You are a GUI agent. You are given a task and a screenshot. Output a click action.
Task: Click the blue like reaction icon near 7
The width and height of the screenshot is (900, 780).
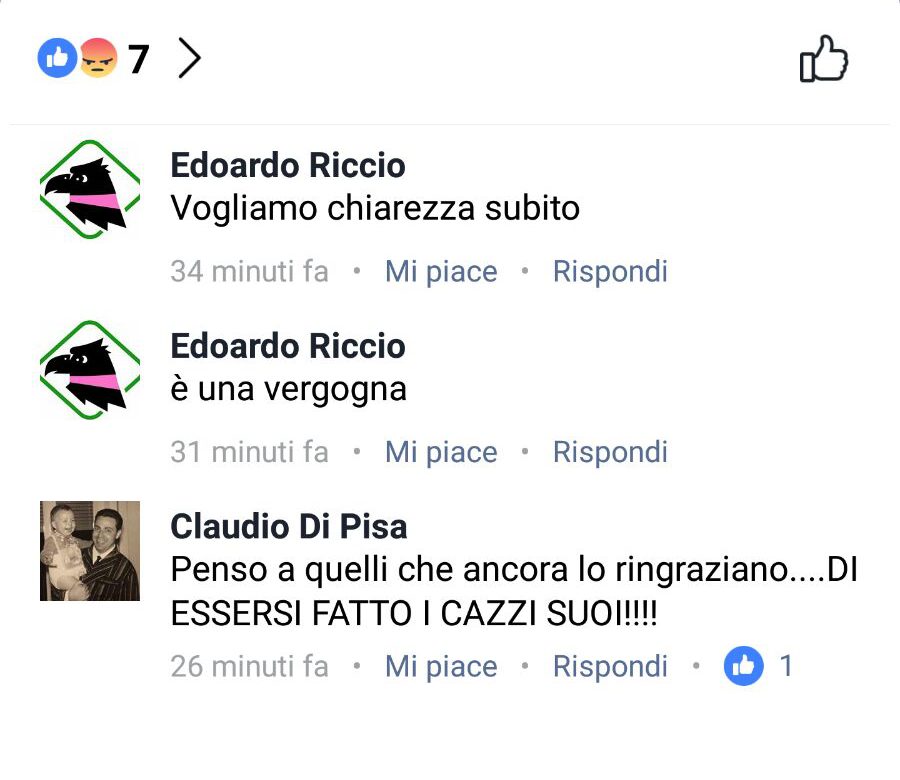(57, 58)
